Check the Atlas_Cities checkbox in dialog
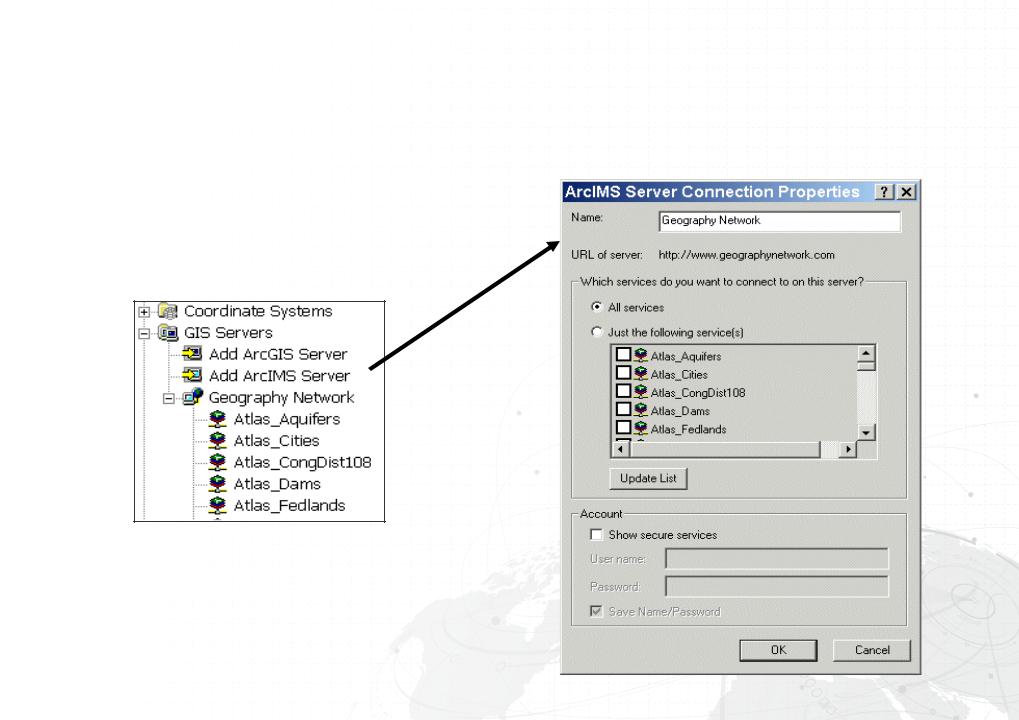The height and width of the screenshot is (720, 1019). 623,372
